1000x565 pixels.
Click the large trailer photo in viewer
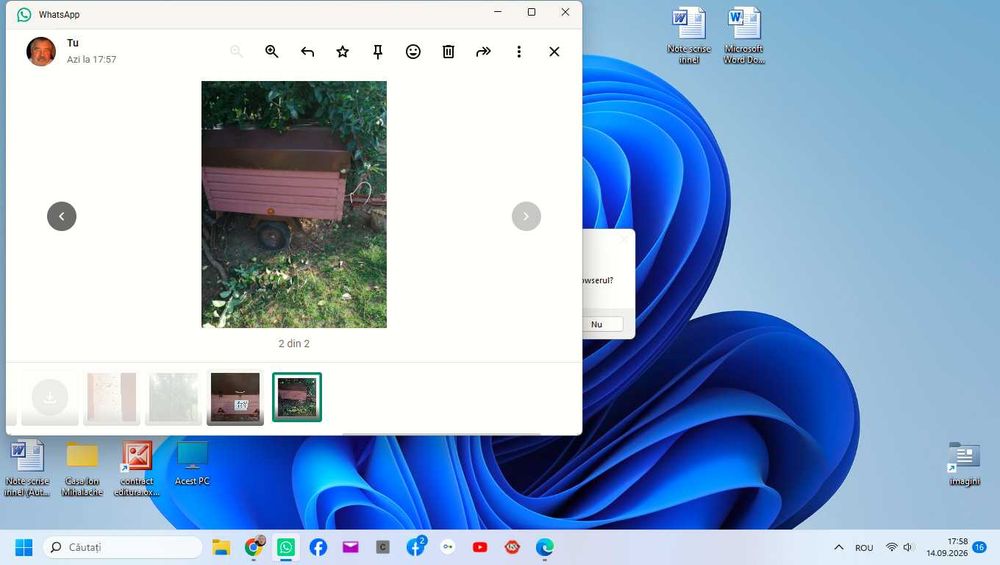point(294,204)
